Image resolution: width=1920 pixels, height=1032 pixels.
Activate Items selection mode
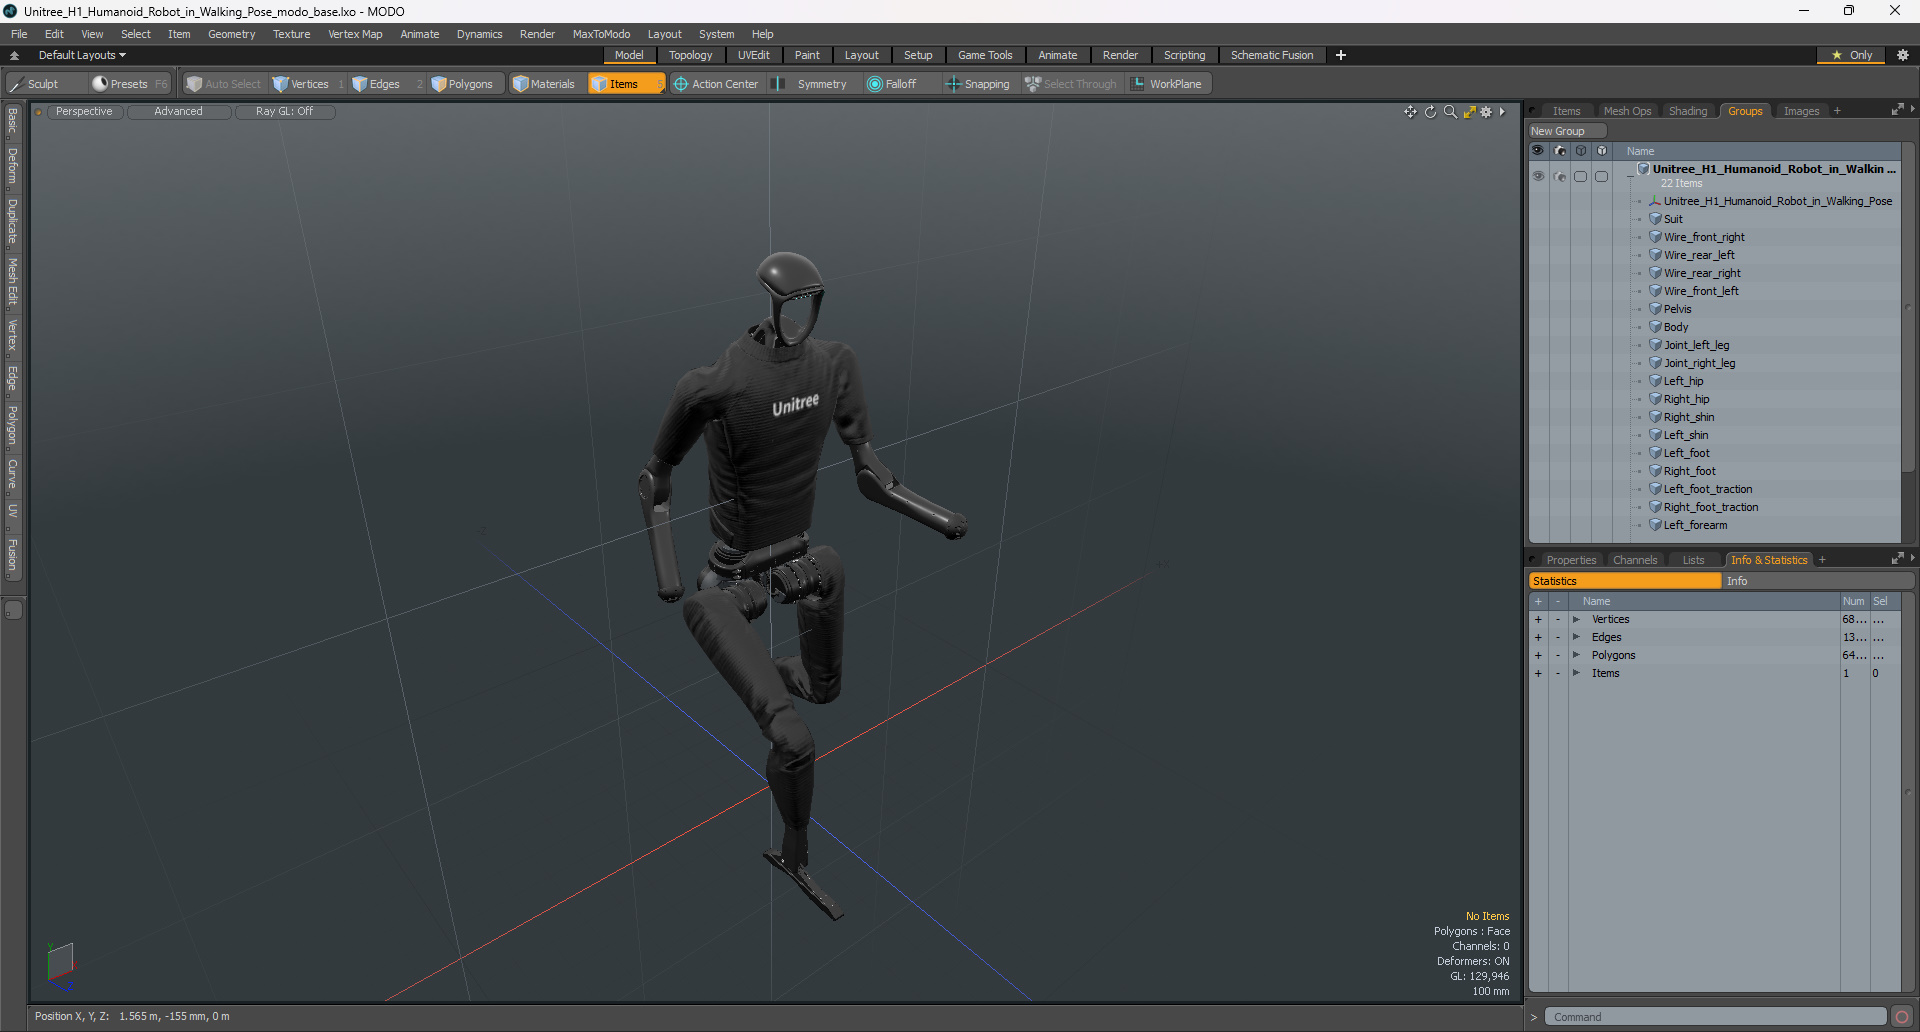tap(626, 84)
